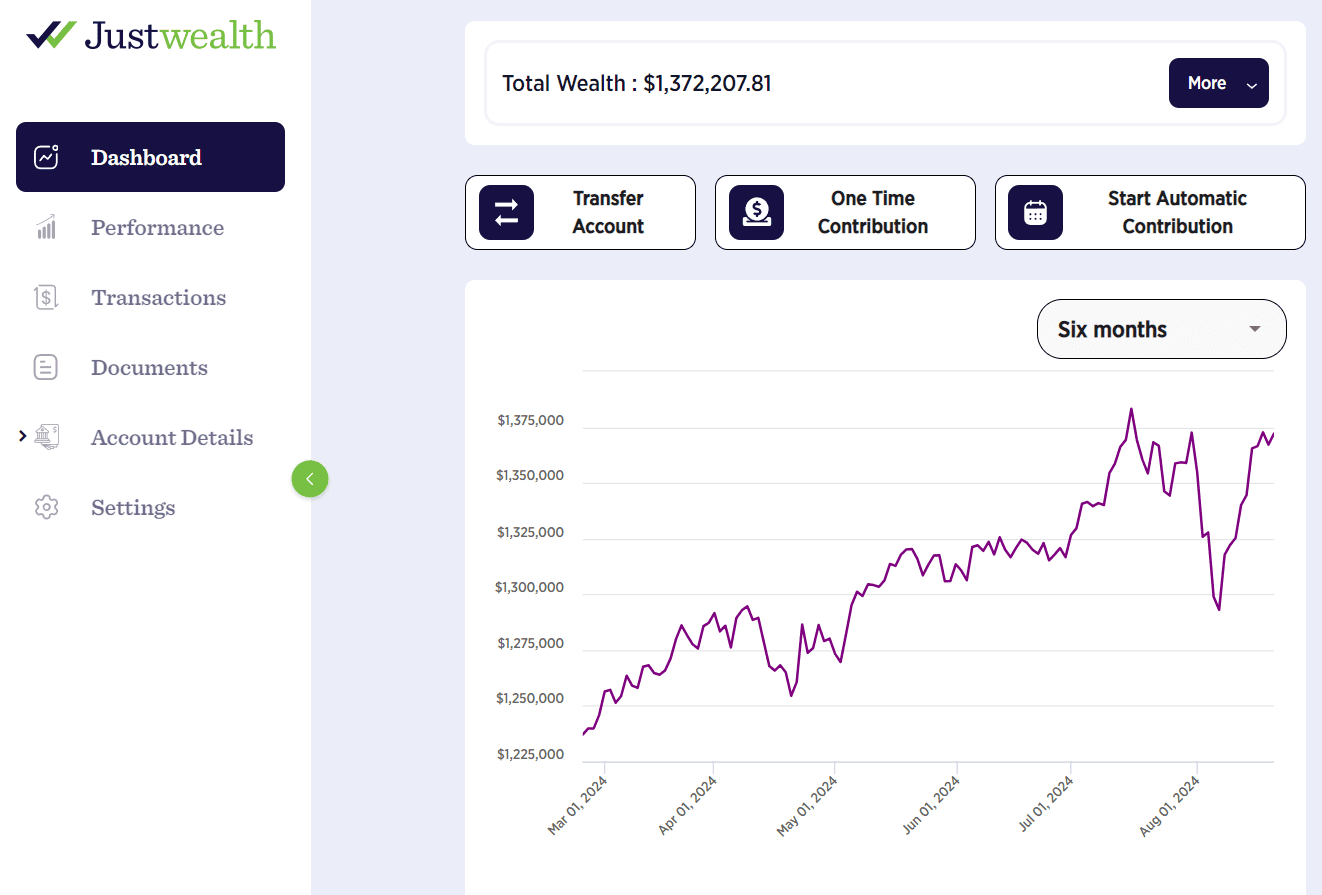The height and width of the screenshot is (895, 1322).
Task: Open the Transactions menu item
Action: pyautogui.click(x=158, y=297)
